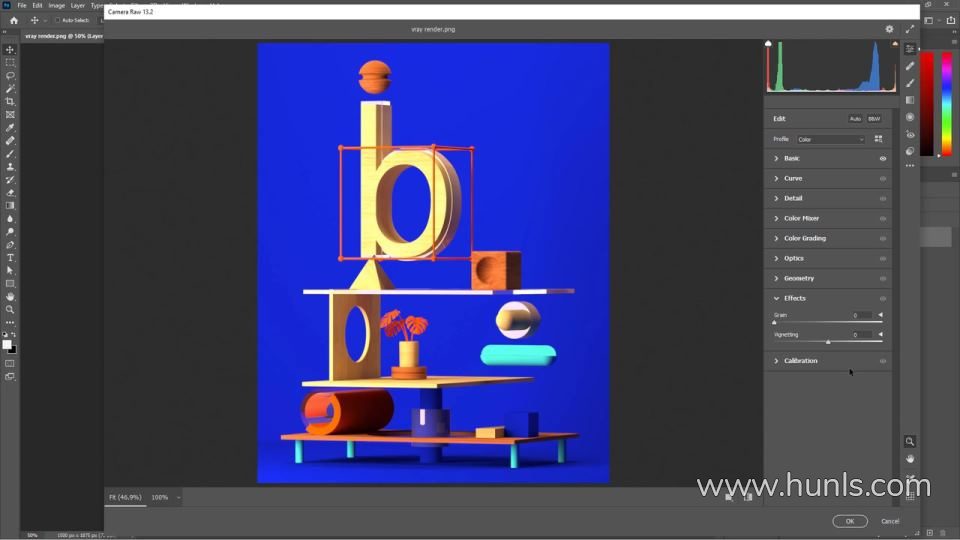Expand the Optics panel
The width and height of the screenshot is (960, 540).
click(x=776, y=258)
